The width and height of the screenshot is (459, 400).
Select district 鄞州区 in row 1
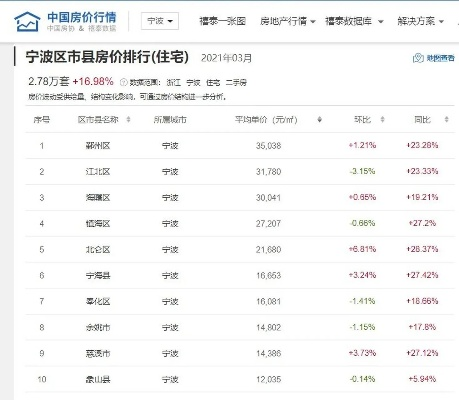coord(98,146)
